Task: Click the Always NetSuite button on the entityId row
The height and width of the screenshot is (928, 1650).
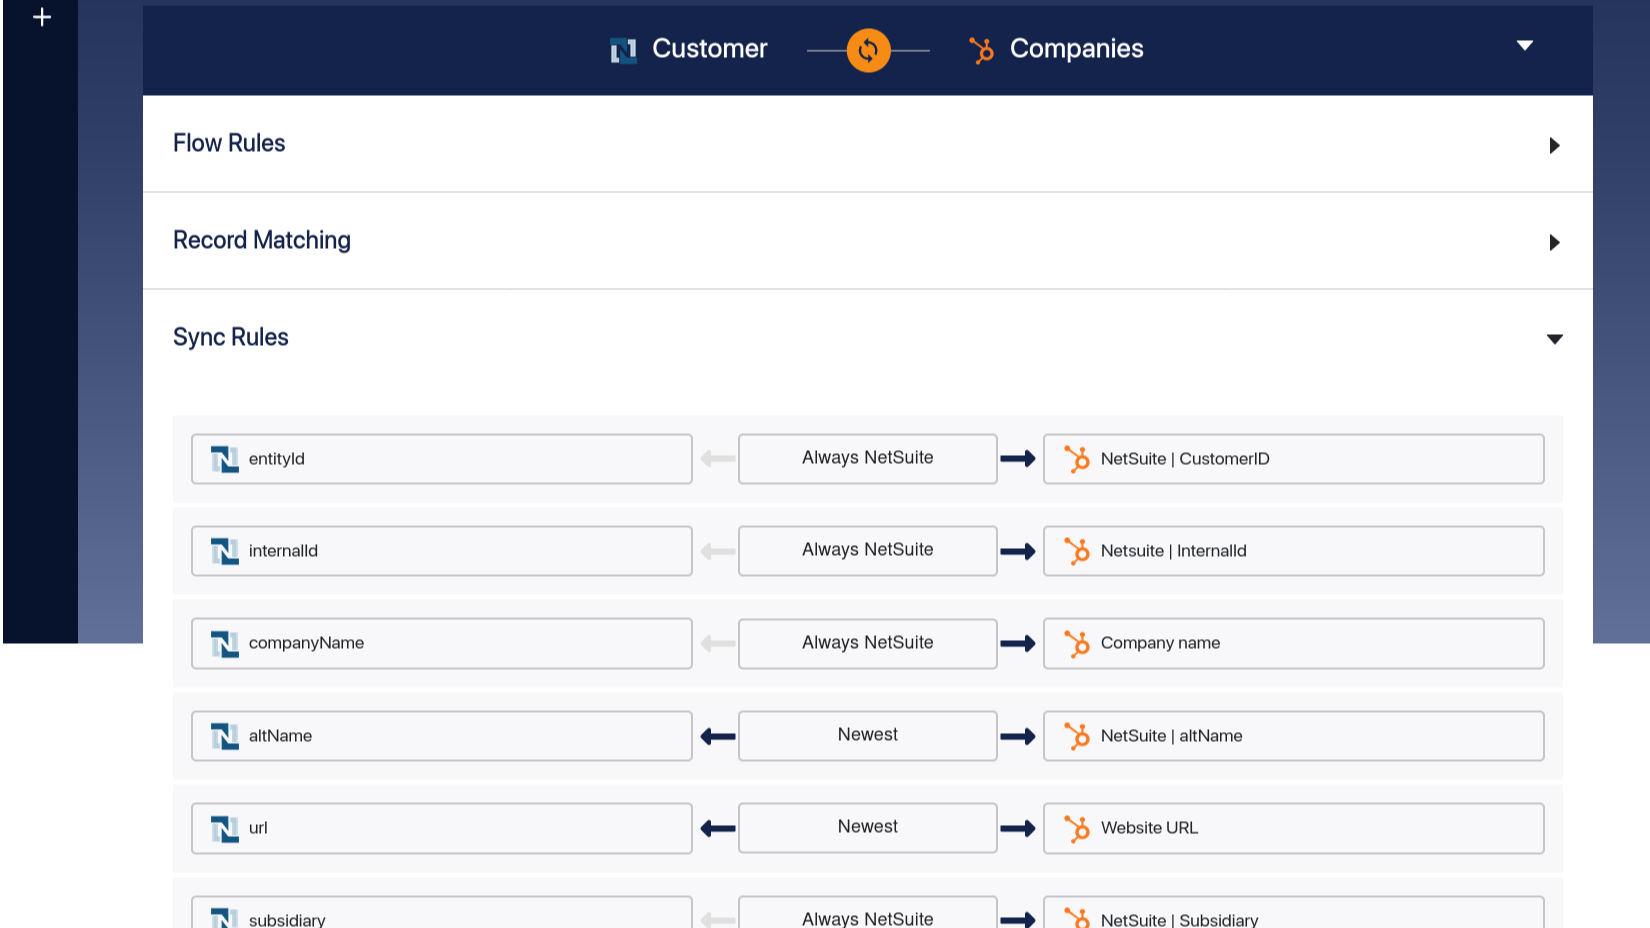Action: [x=866, y=458]
